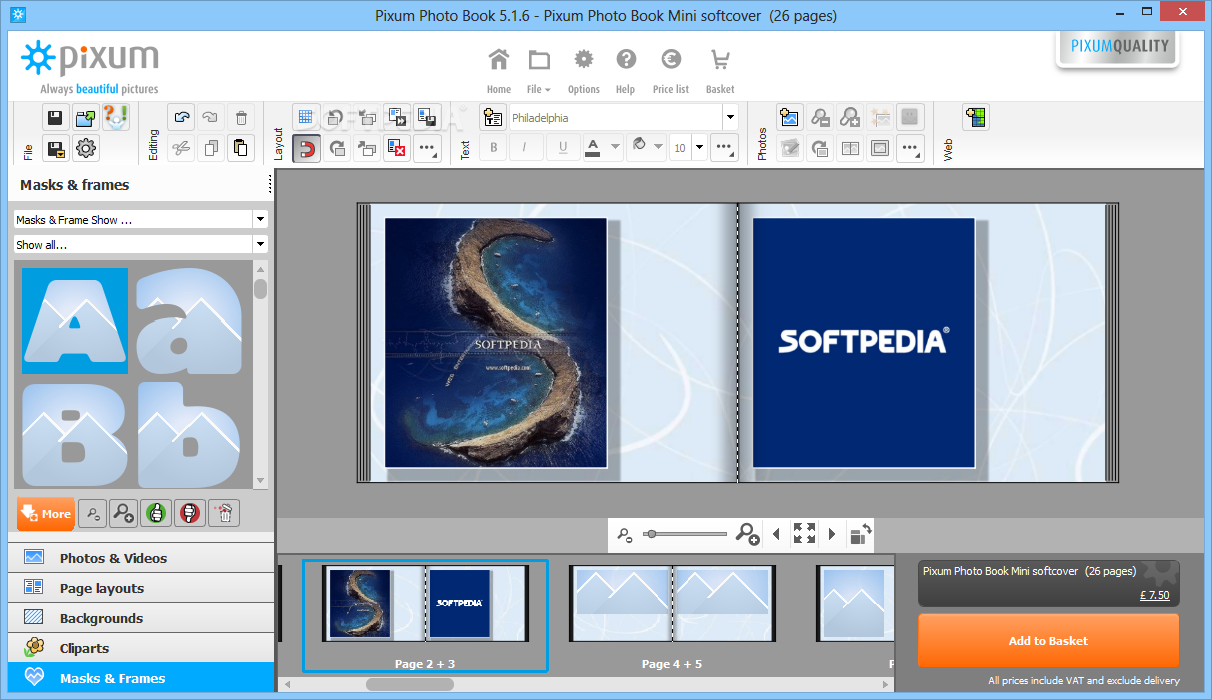Expand more Photos tools
Image resolution: width=1212 pixels, height=700 pixels.
click(x=910, y=148)
